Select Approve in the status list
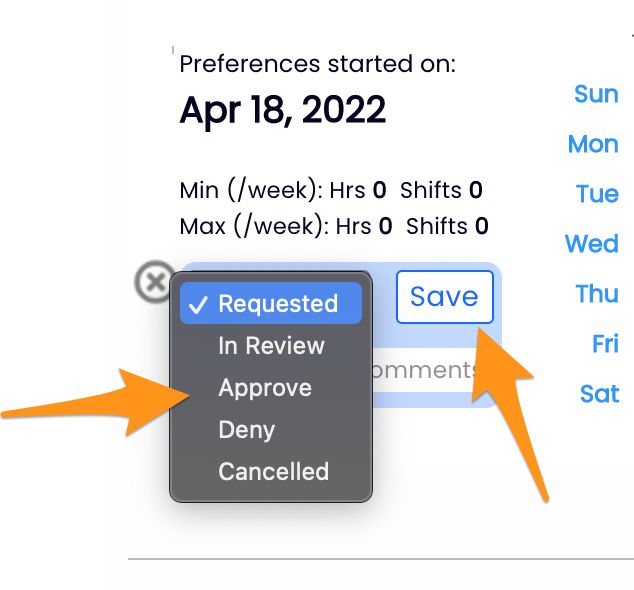 (x=265, y=388)
